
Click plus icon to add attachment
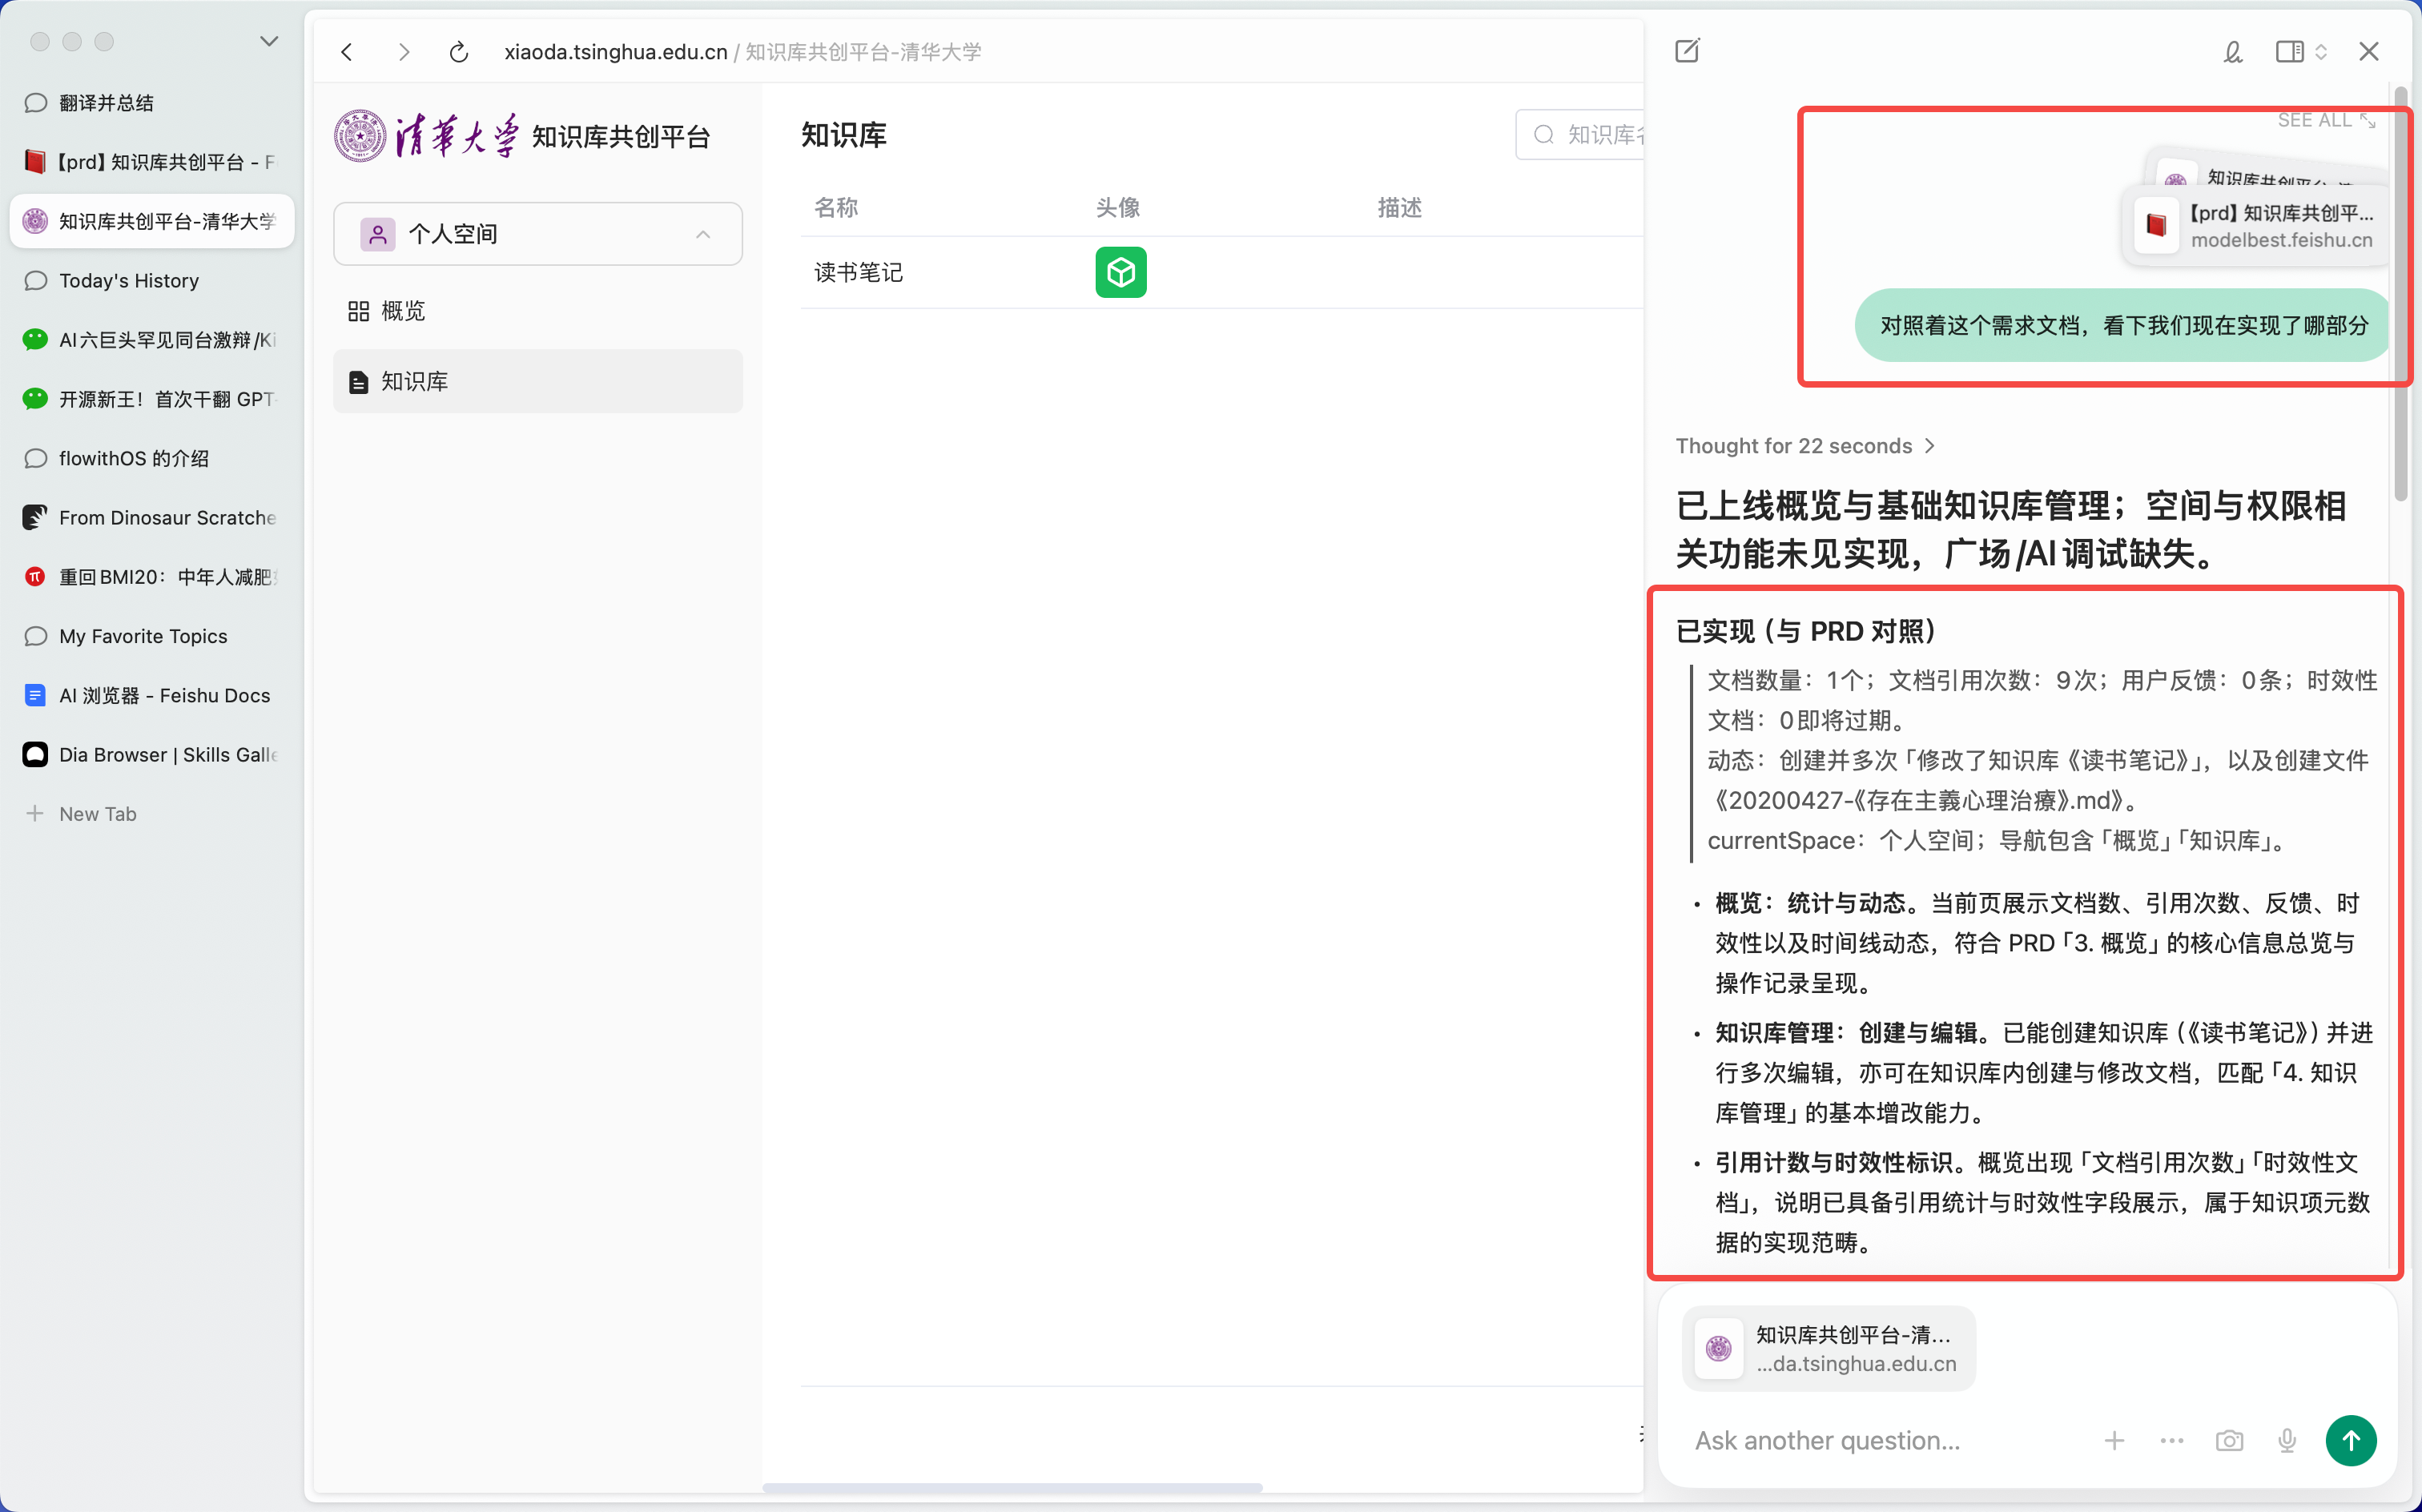2114,1440
